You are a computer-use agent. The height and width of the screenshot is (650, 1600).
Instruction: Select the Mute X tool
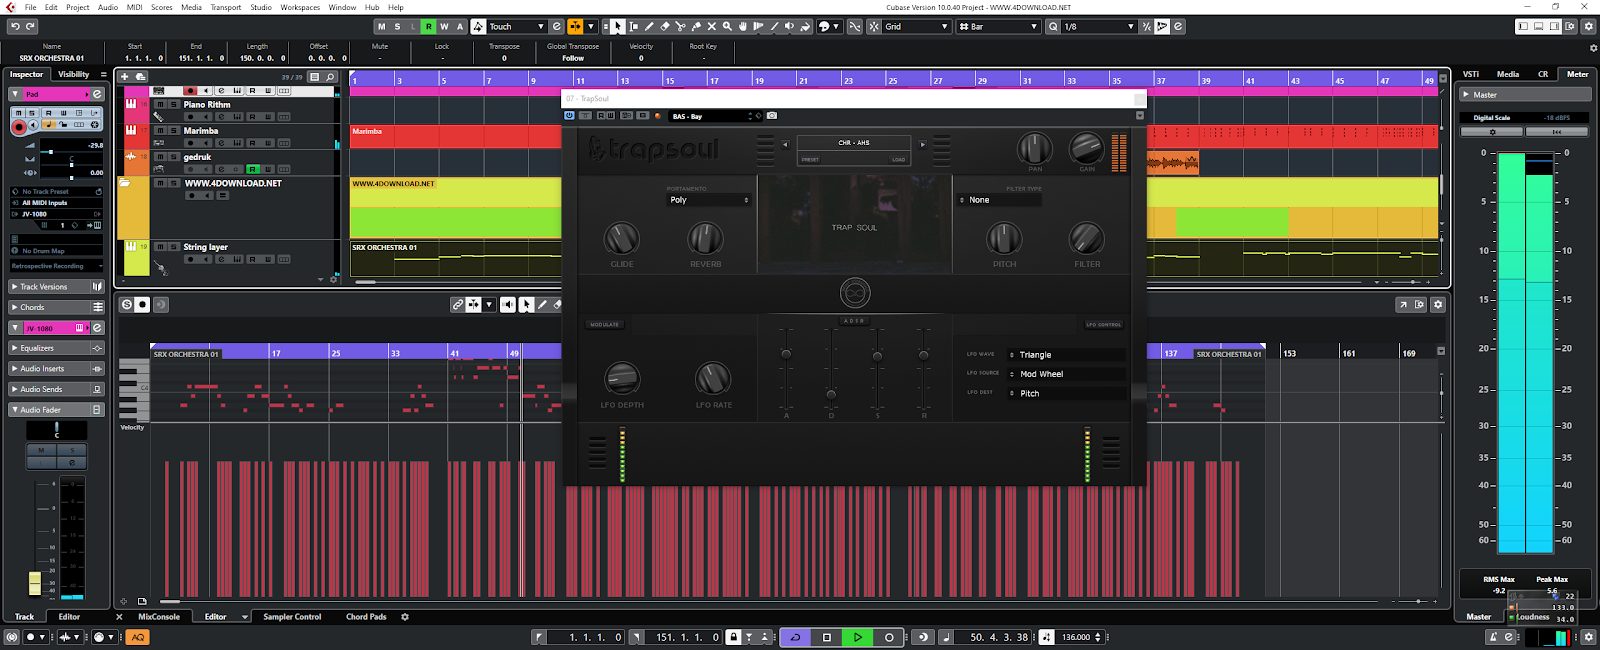pos(712,26)
